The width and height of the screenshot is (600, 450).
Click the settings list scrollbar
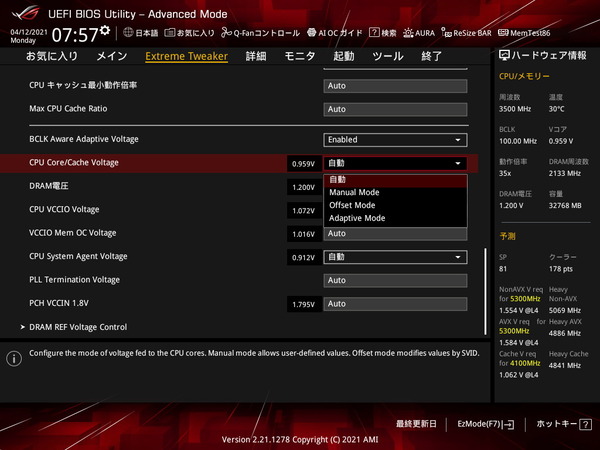point(485,292)
